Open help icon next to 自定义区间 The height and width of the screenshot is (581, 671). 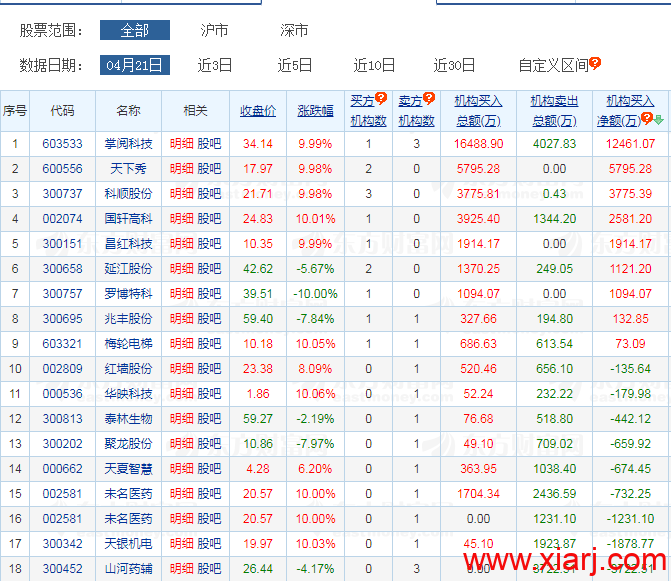pos(595,63)
